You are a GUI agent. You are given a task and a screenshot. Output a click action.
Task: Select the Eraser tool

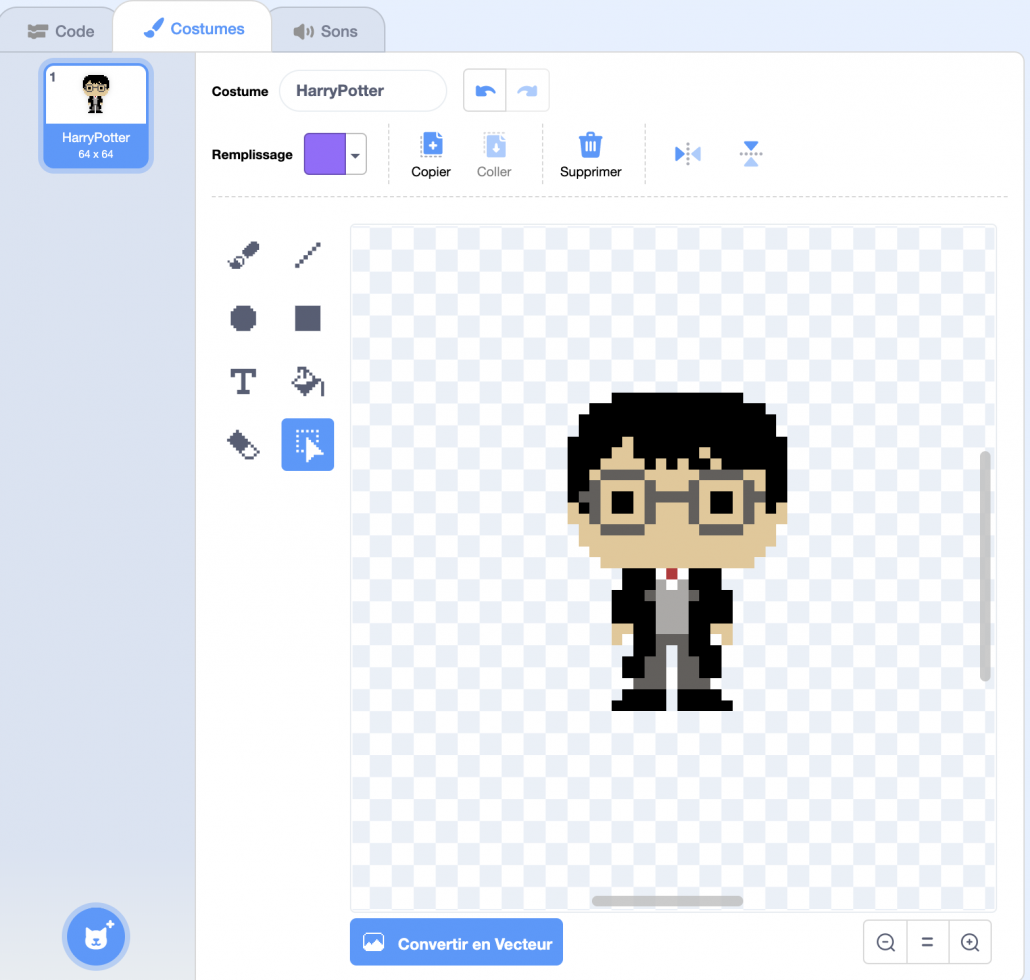point(243,445)
